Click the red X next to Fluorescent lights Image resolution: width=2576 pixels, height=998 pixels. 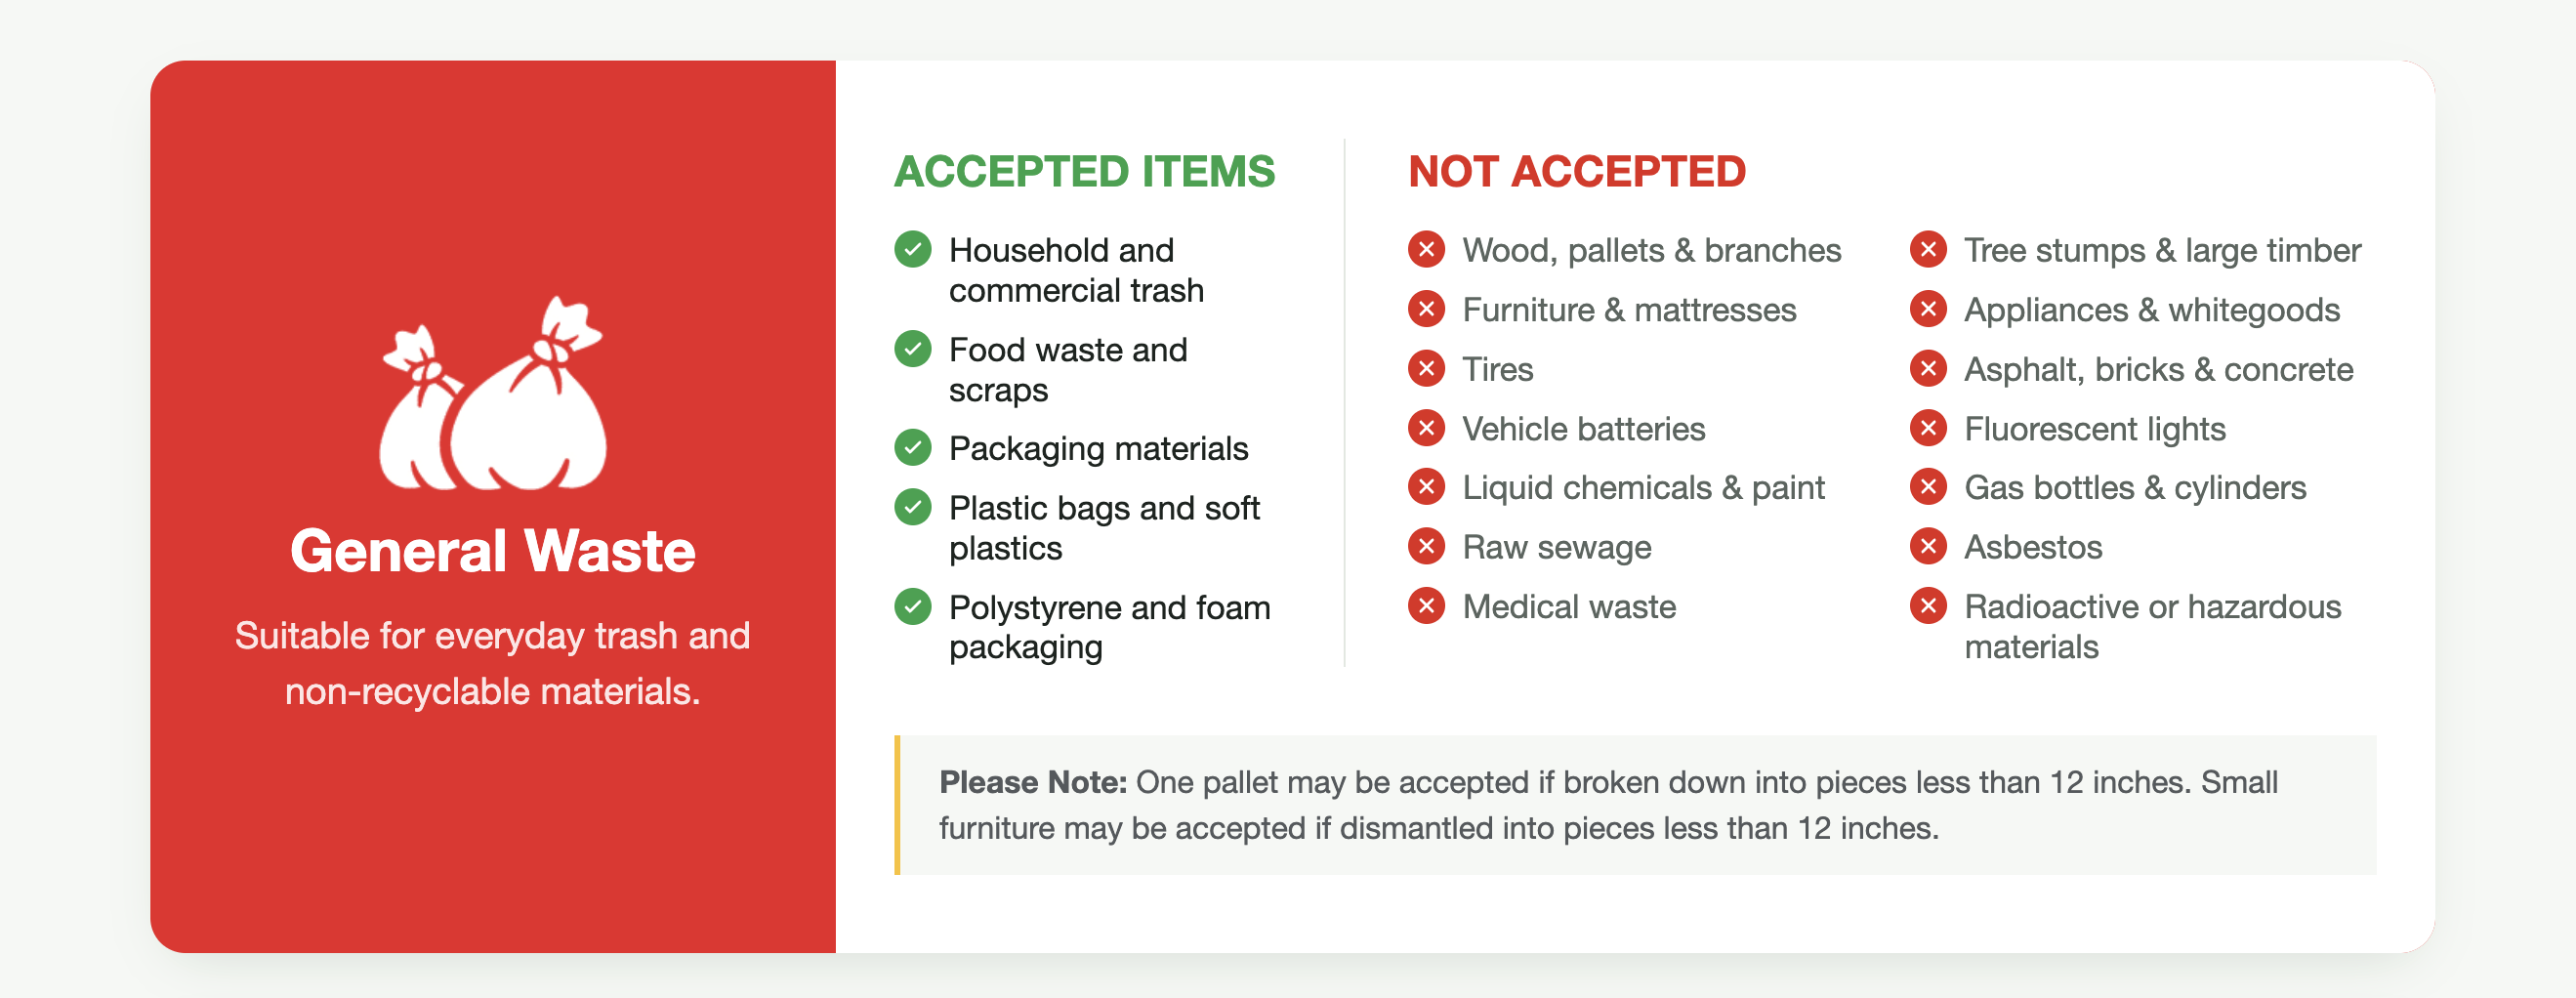[x=1928, y=428]
